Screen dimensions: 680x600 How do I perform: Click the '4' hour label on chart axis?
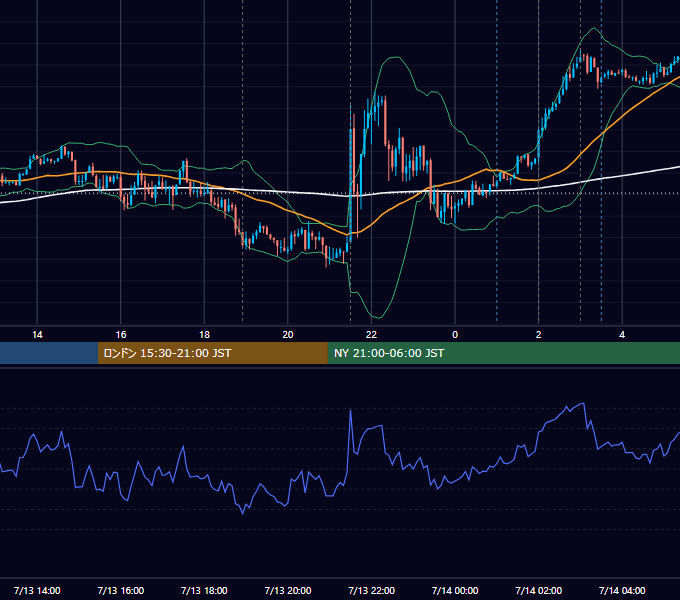[622, 335]
